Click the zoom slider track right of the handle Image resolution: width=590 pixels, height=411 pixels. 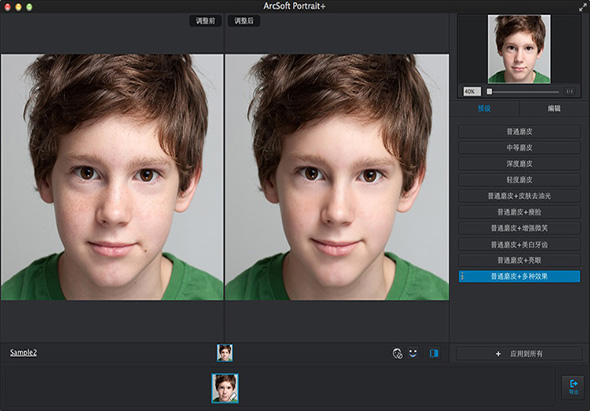point(526,91)
